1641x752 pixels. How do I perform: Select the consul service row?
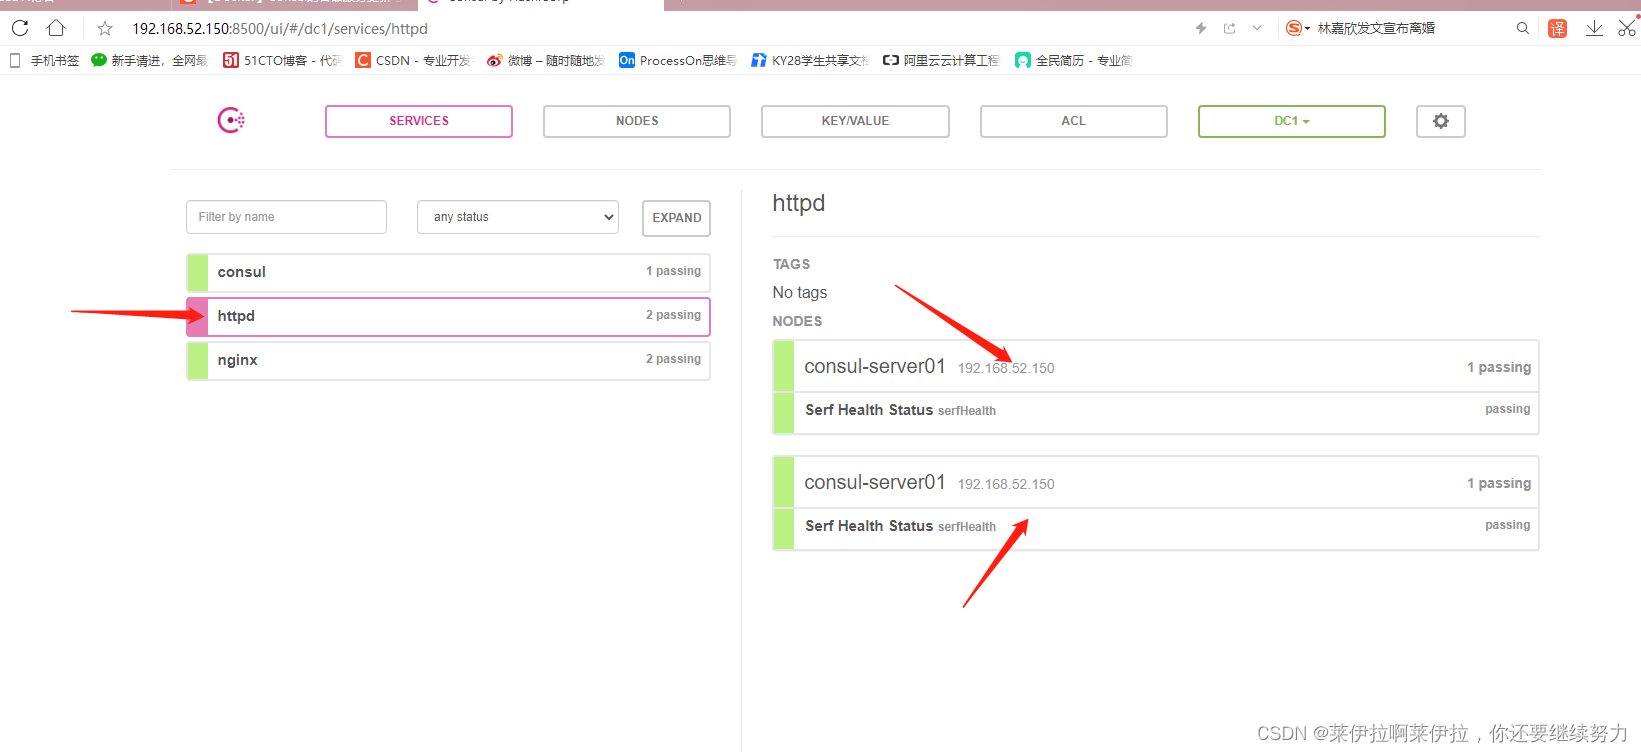click(x=448, y=272)
